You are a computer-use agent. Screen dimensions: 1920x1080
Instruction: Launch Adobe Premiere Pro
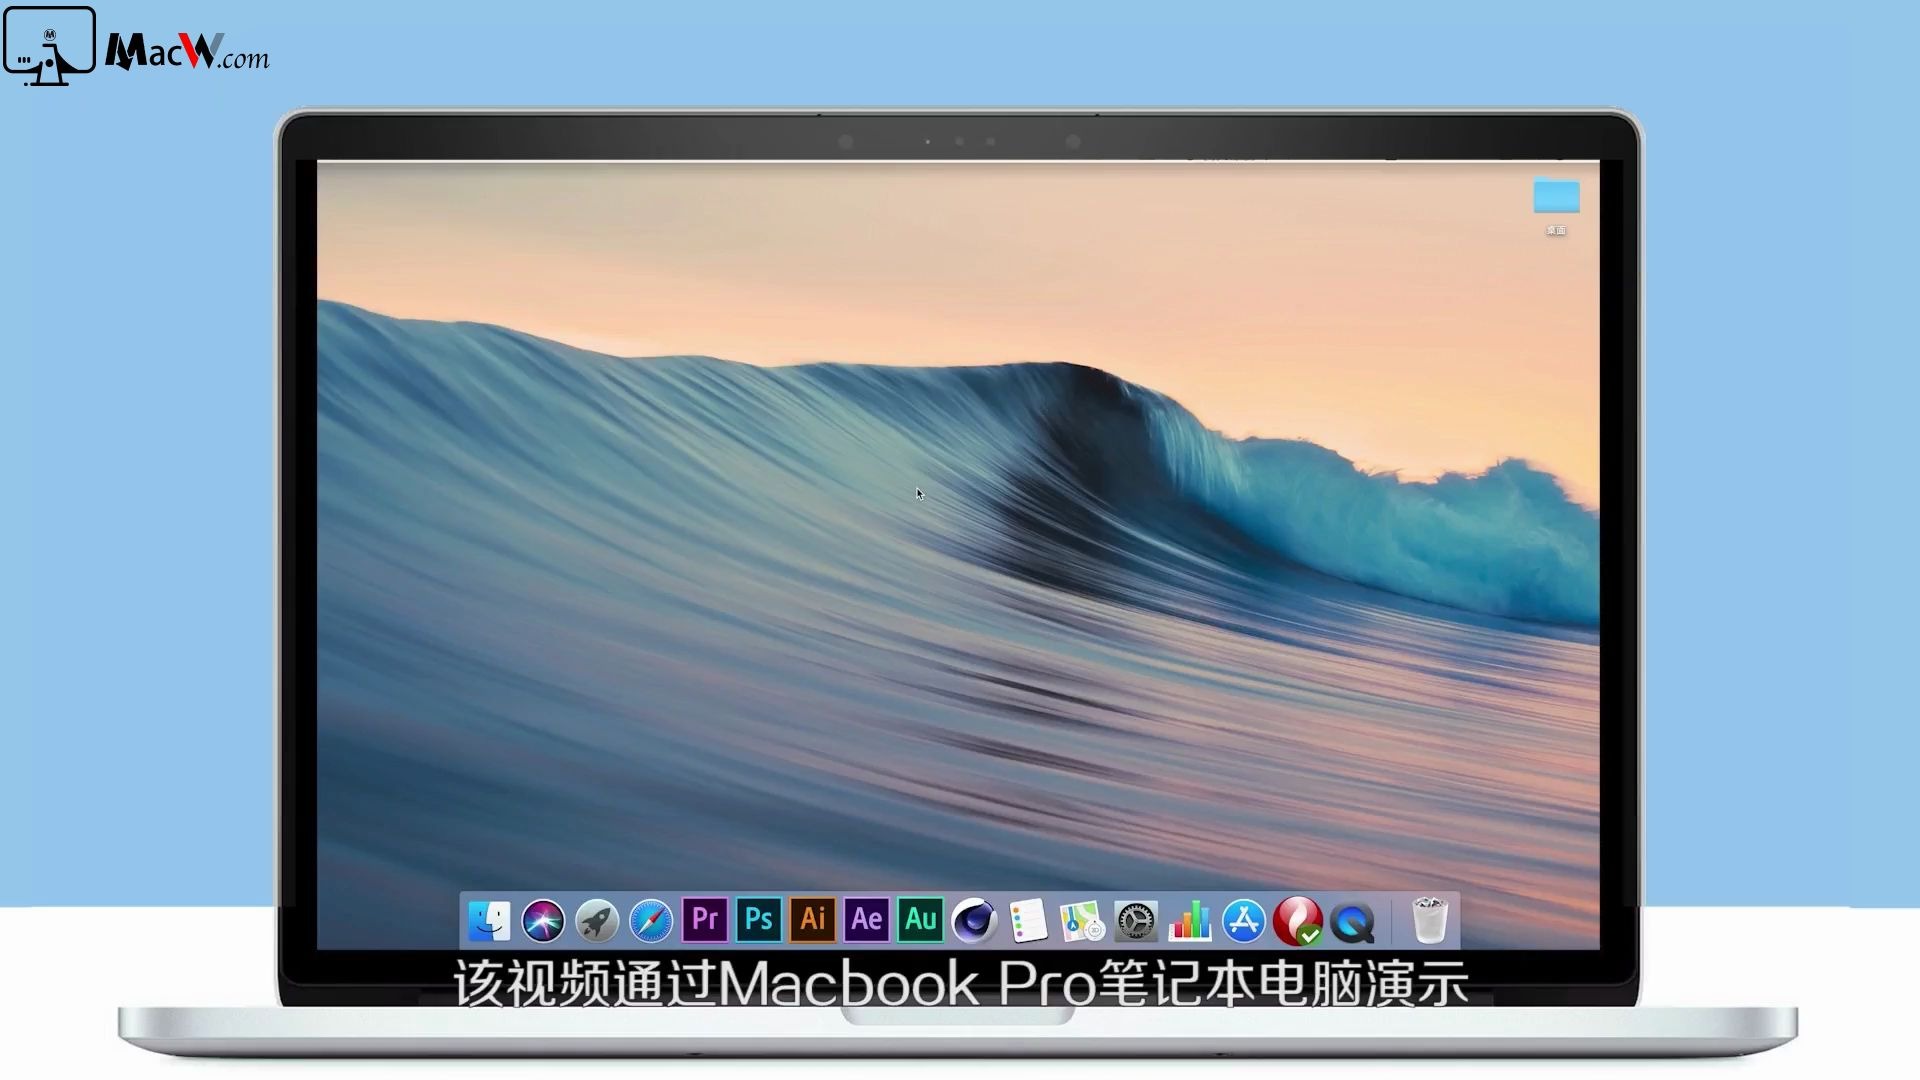[x=703, y=919]
